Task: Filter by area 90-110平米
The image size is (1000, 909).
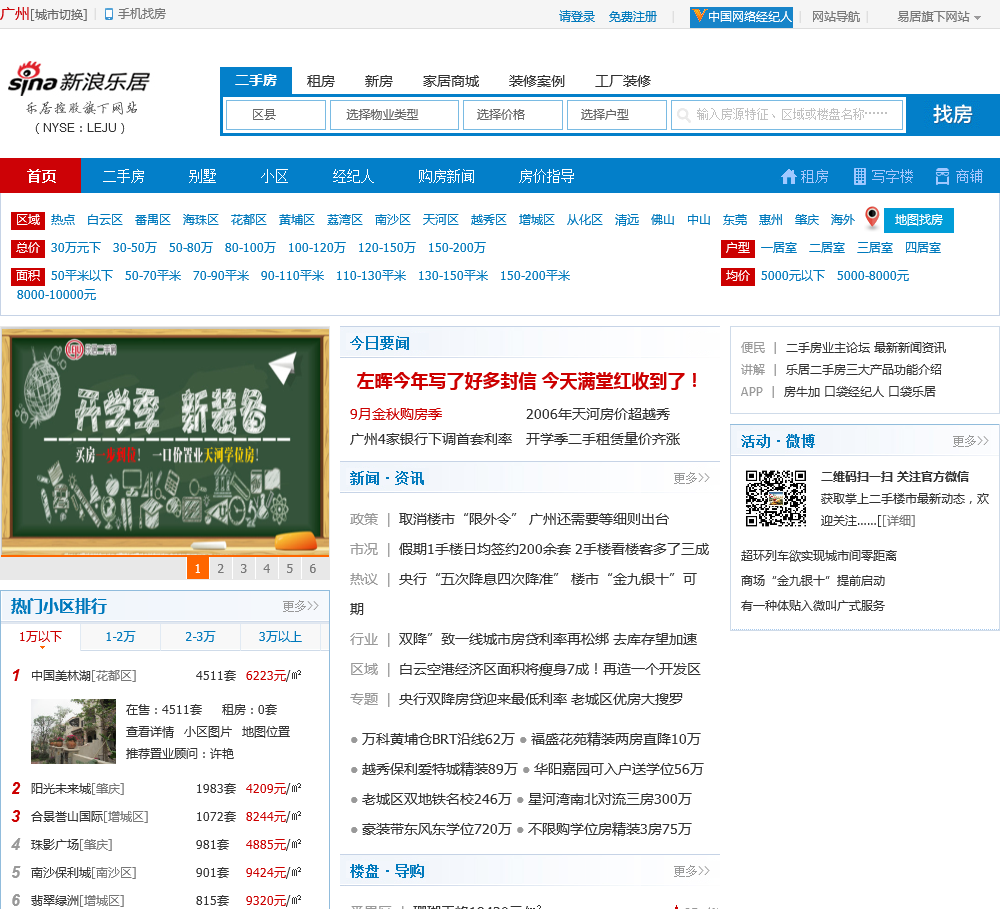Action: tap(292, 276)
